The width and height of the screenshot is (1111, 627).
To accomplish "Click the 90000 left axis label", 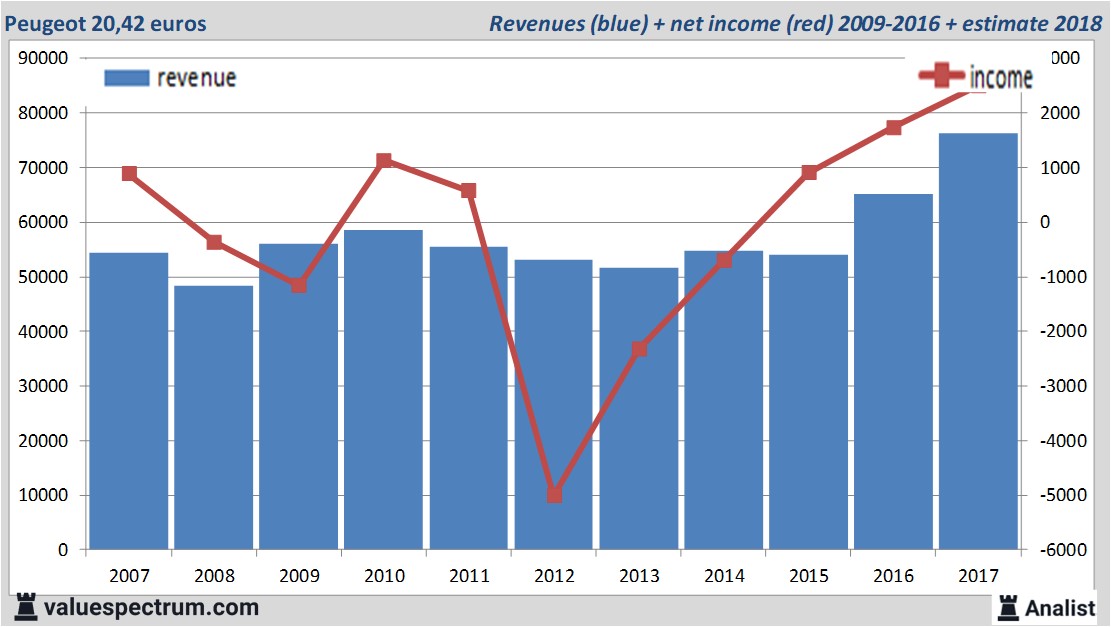I will (x=44, y=58).
